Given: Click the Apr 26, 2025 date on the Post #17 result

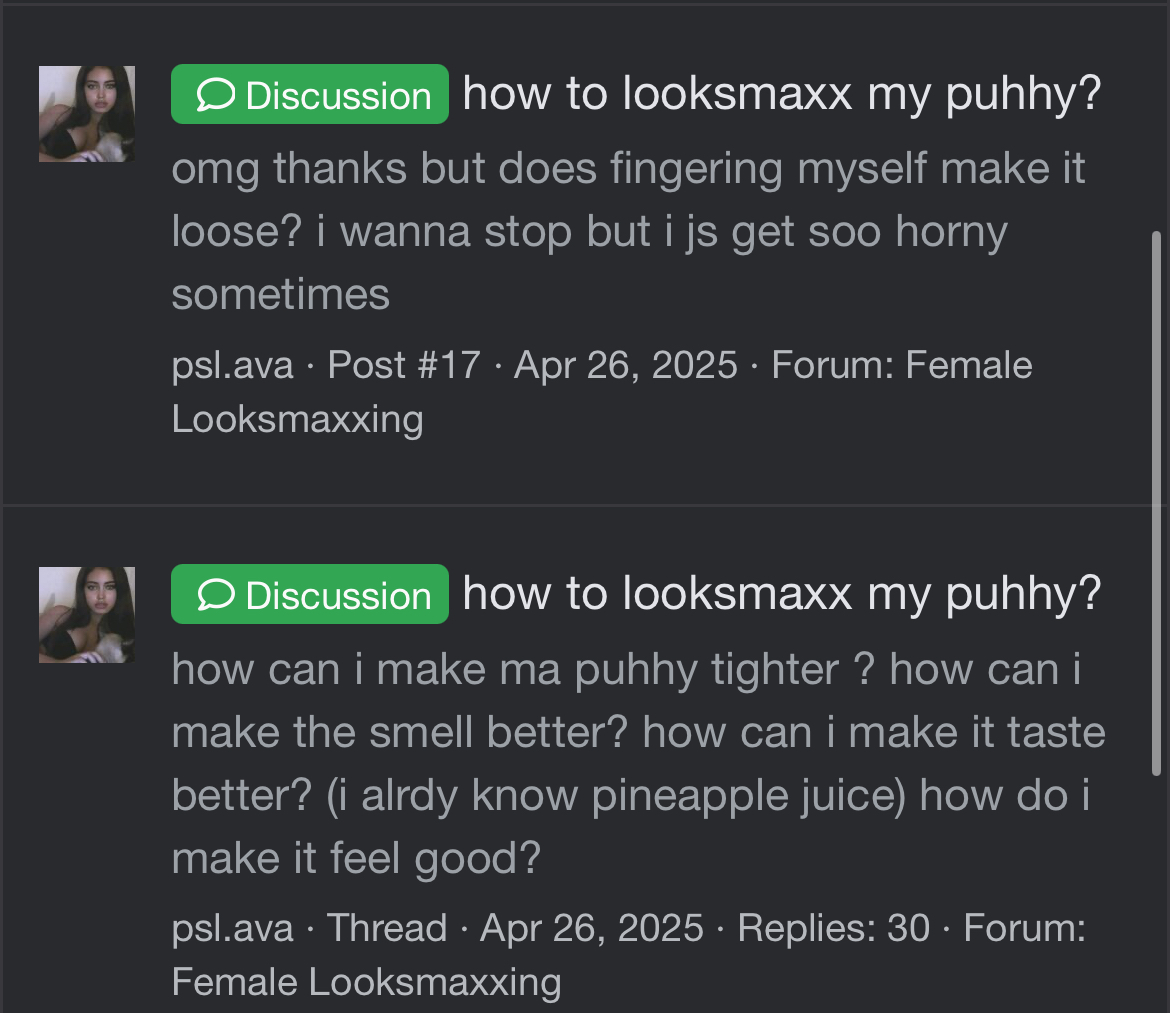Looking at the screenshot, I should click(x=625, y=365).
